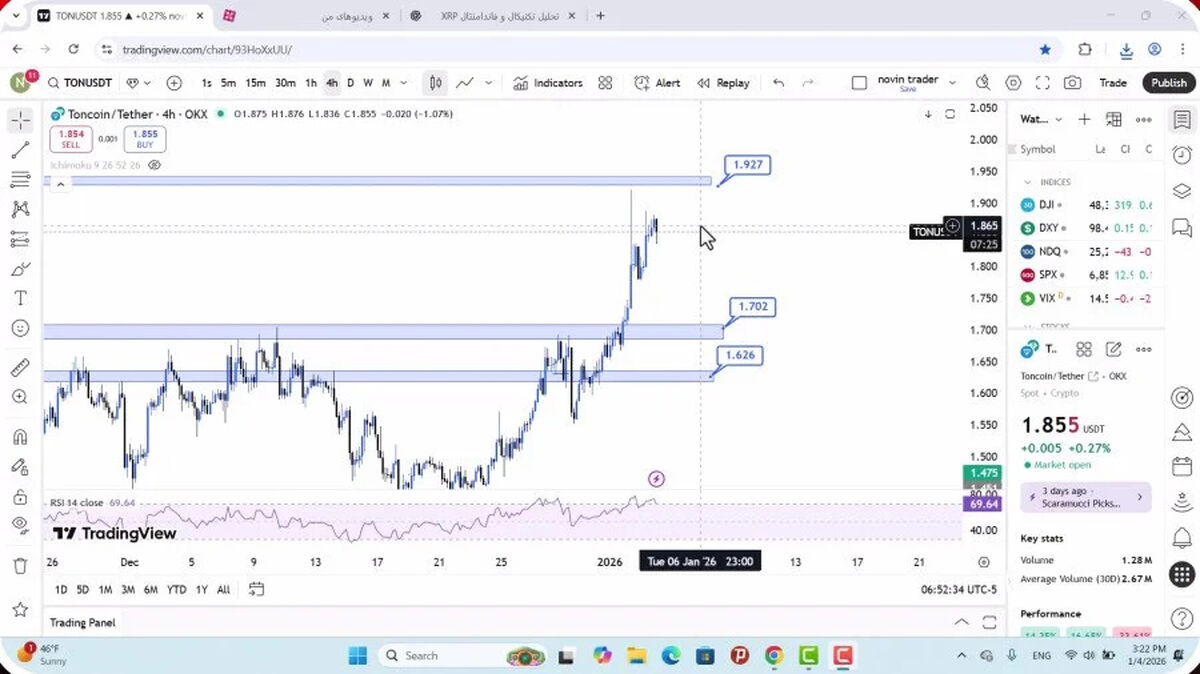Take a chart snapshot with camera
The height and width of the screenshot is (674, 1200).
tap(1072, 83)
